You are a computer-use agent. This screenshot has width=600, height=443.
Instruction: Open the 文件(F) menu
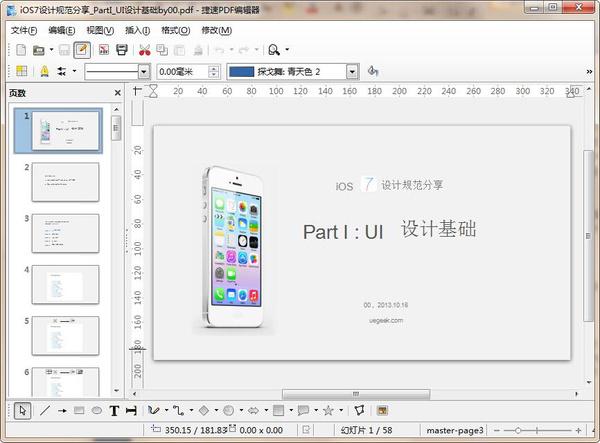tap(24, 31)
